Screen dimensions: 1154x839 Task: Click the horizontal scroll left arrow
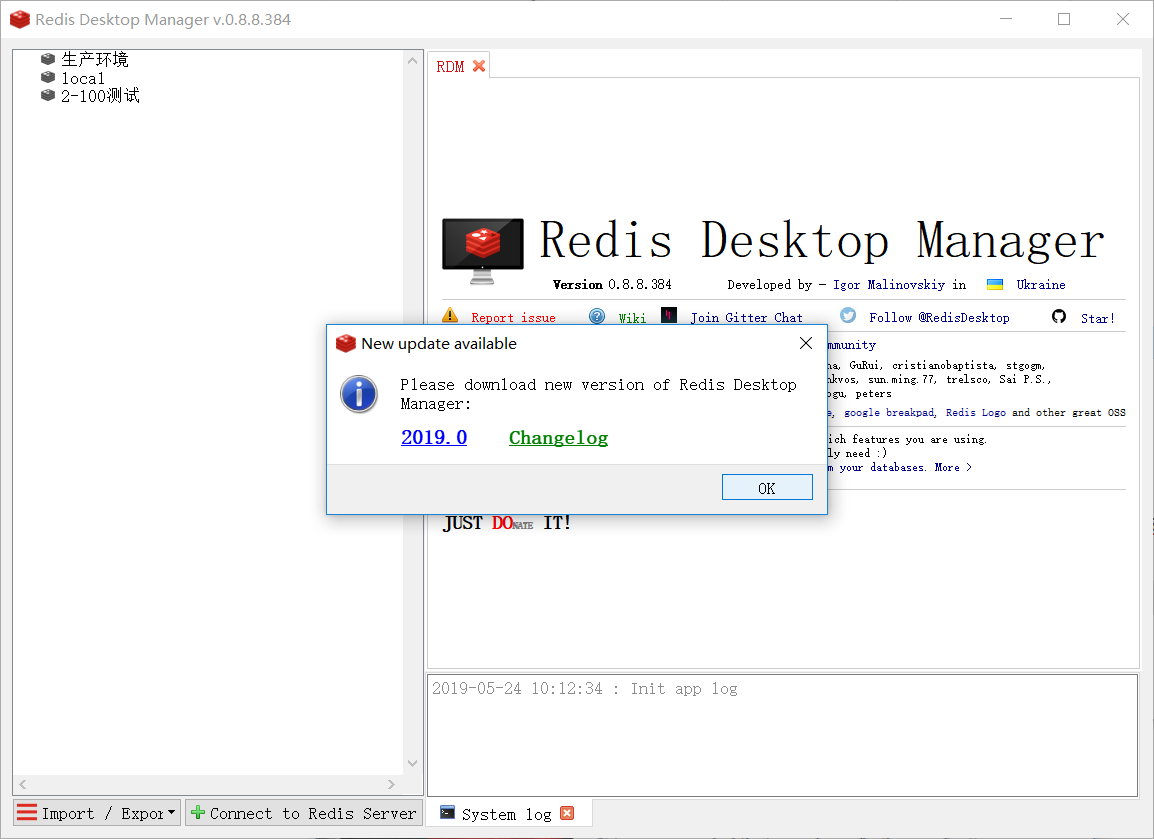click(x=23, y=784)
